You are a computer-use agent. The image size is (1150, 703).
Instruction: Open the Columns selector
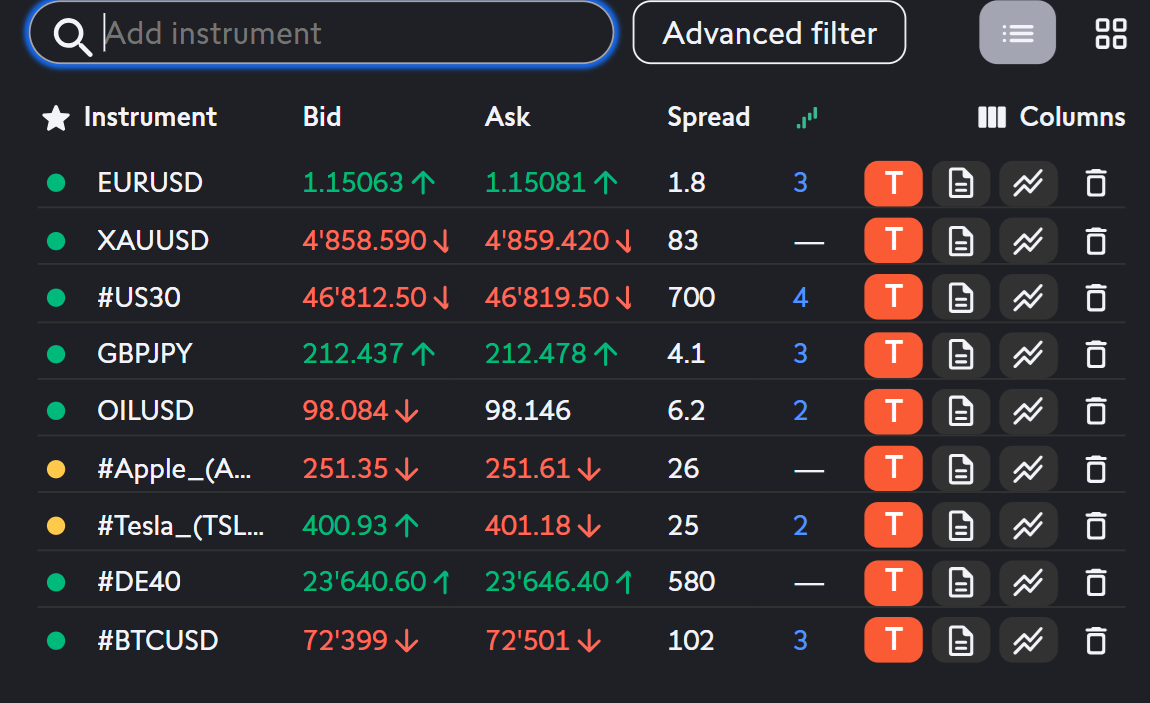[1051, 117]
